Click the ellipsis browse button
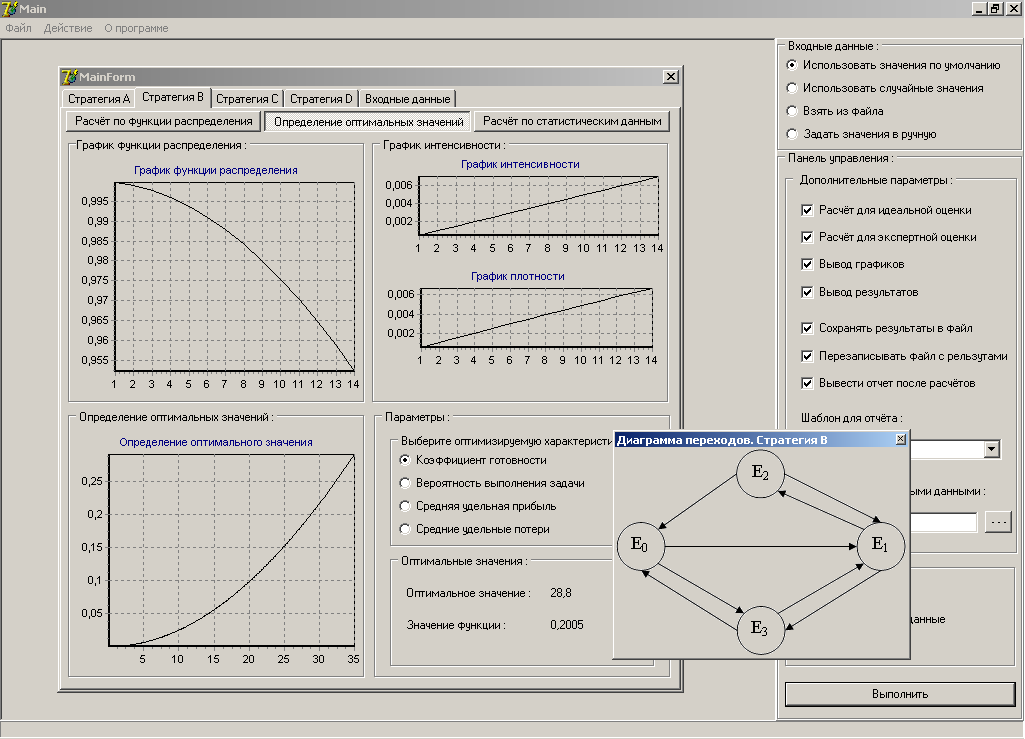The height and width of the screenshot is (739, 1025). tap(998, 522)
